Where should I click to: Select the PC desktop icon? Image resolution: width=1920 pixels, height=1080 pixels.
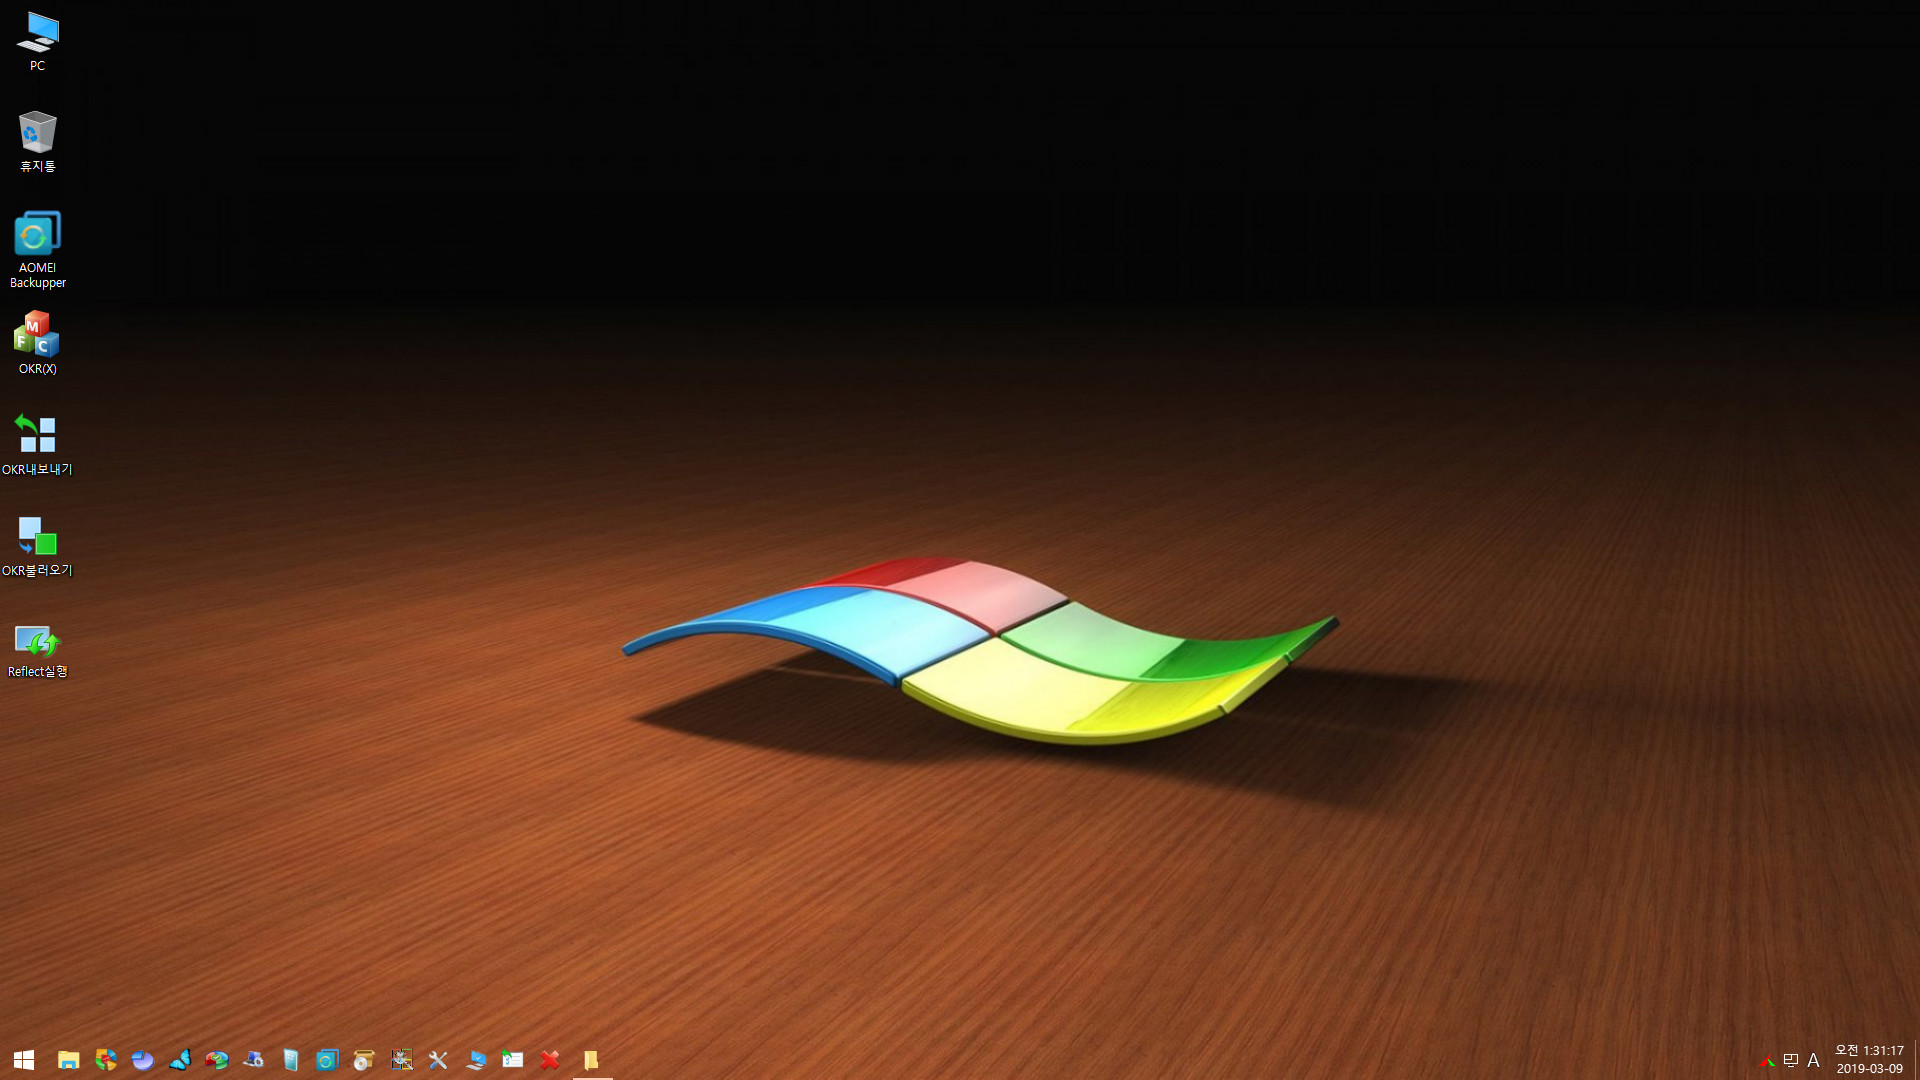point(37,42)
